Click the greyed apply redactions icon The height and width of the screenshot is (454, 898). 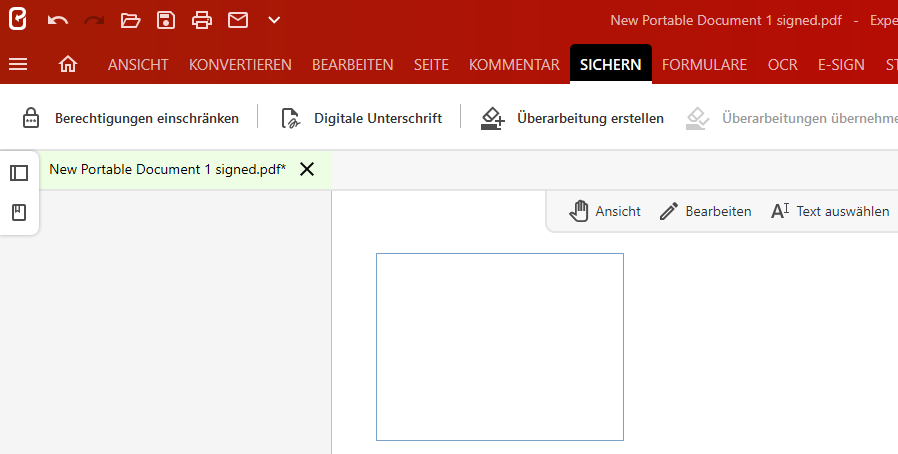pyautogui.click(x=697, y=118)
